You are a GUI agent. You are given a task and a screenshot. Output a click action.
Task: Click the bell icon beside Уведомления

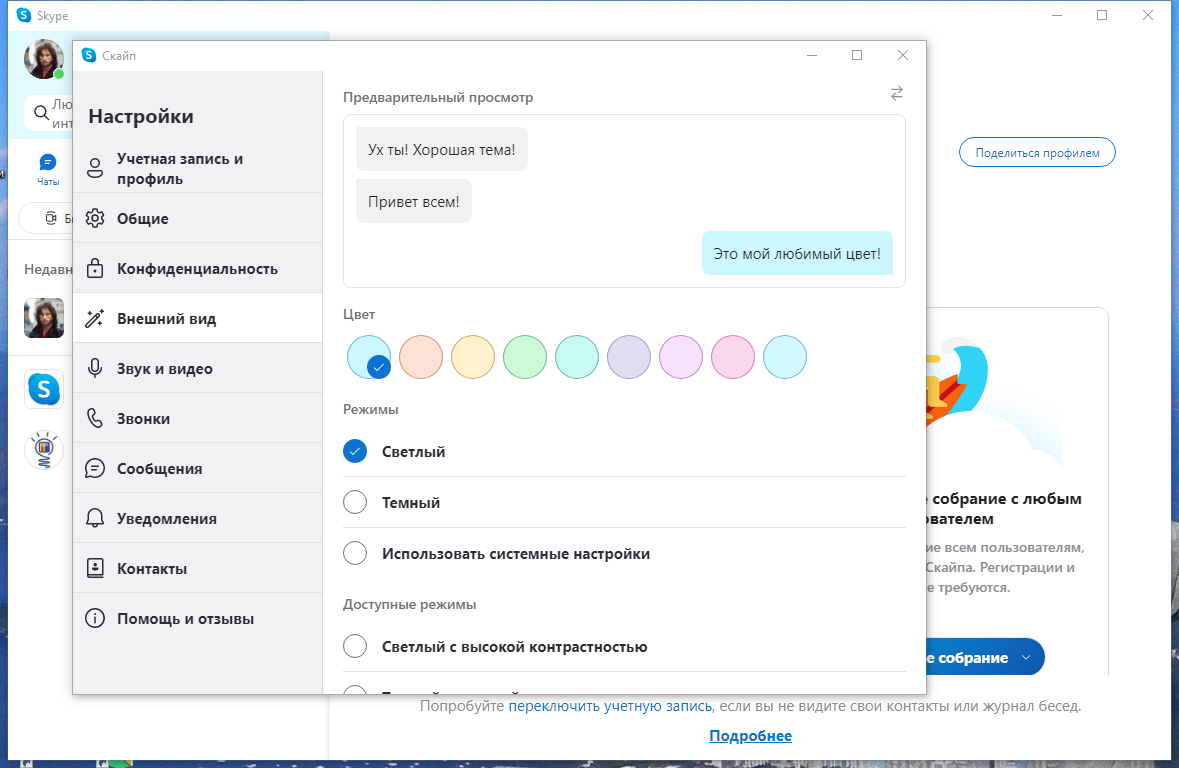(95, 518)
